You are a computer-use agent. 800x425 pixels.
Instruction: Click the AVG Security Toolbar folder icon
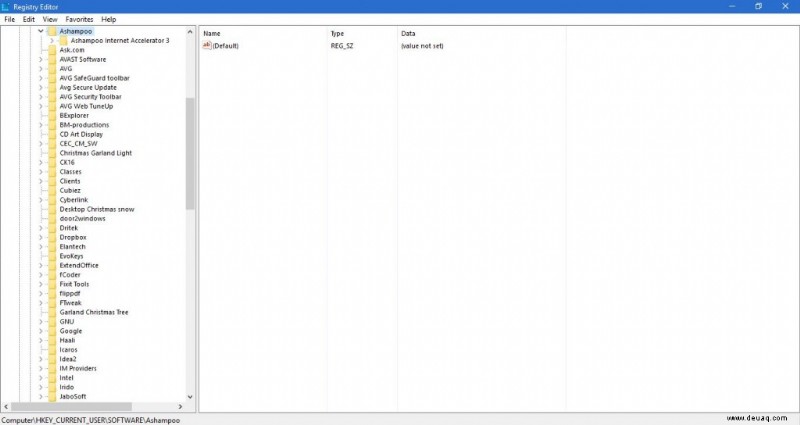[x=52, y=96]
